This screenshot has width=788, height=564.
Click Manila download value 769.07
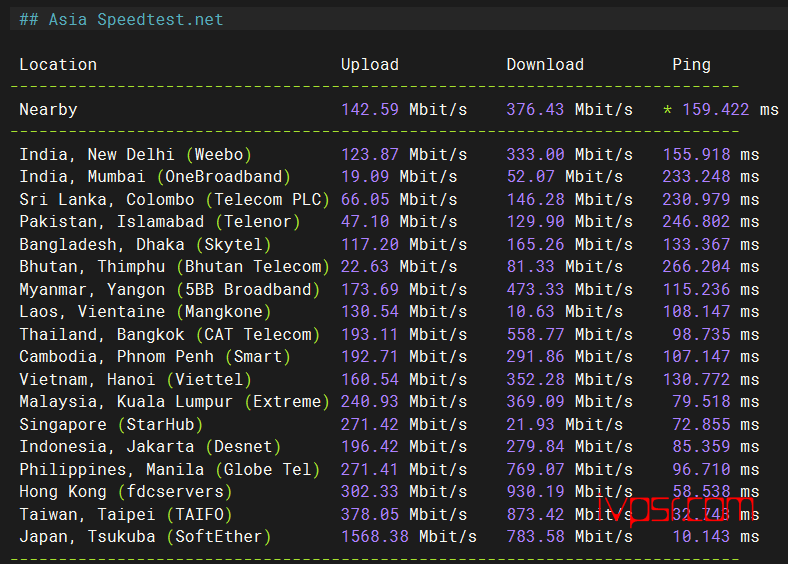click(535, 469)
